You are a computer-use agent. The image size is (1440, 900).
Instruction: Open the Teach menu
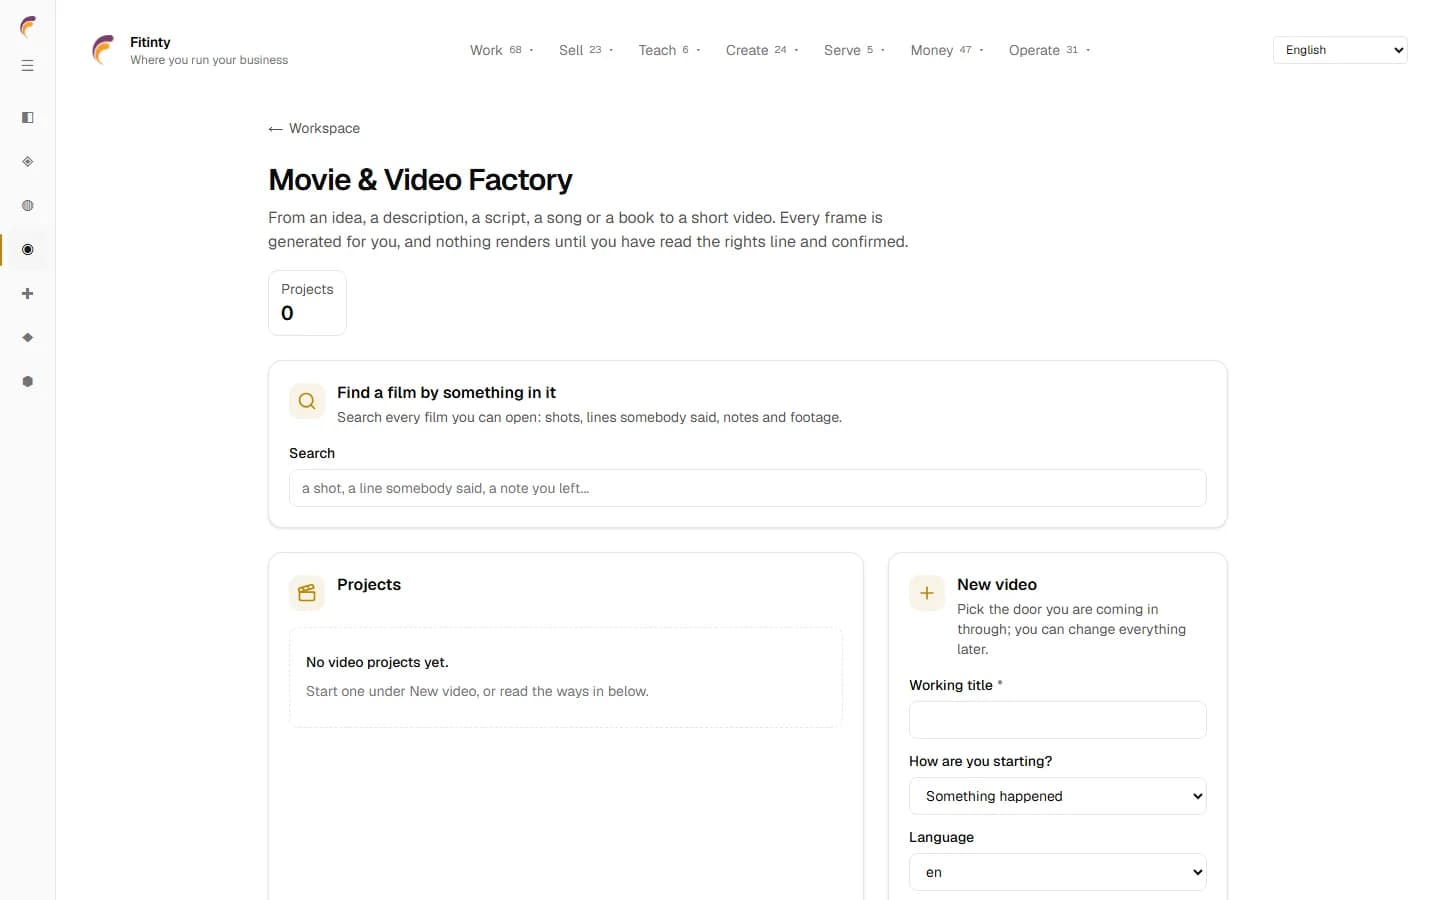(x=669, y=50)
